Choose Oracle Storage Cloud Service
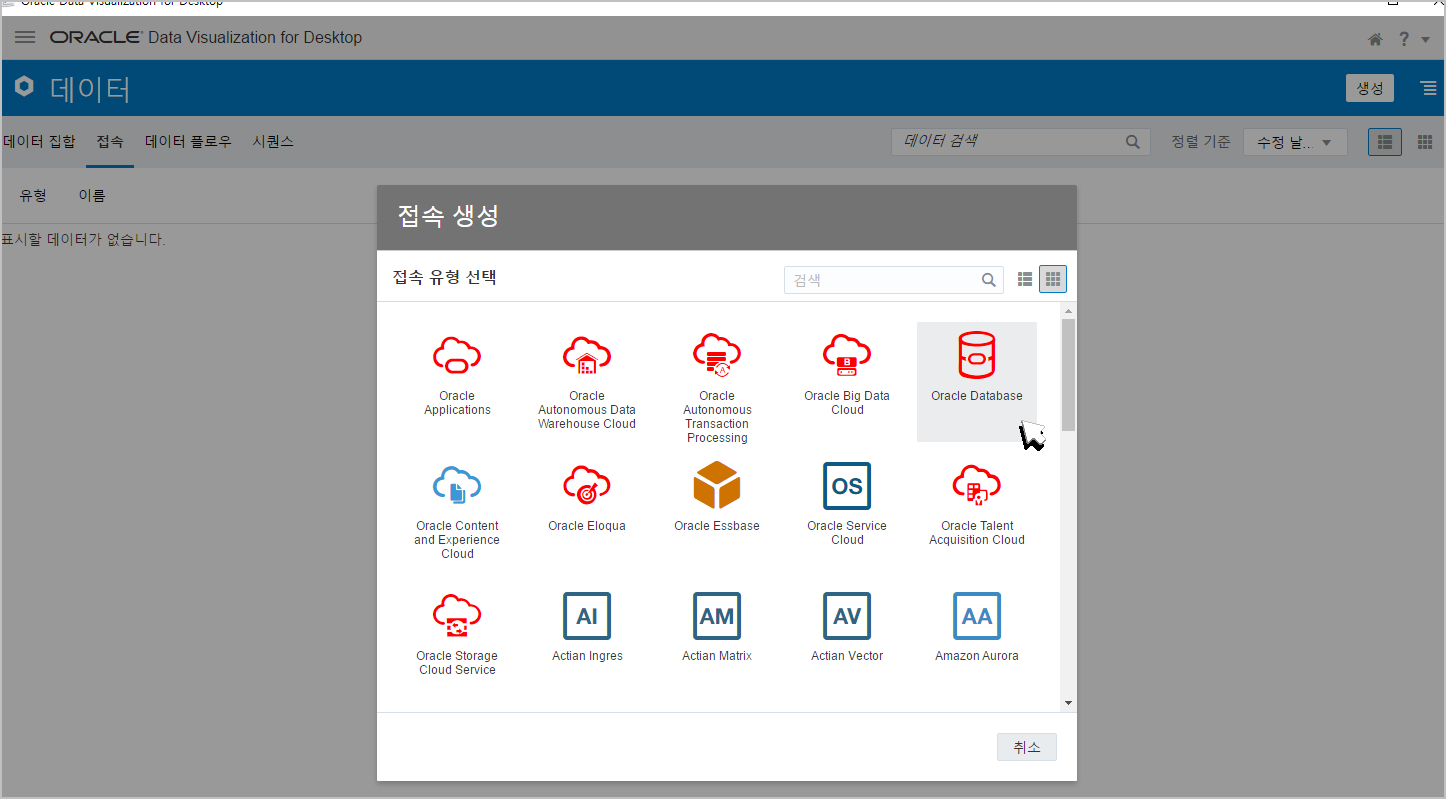 point(457,635)
